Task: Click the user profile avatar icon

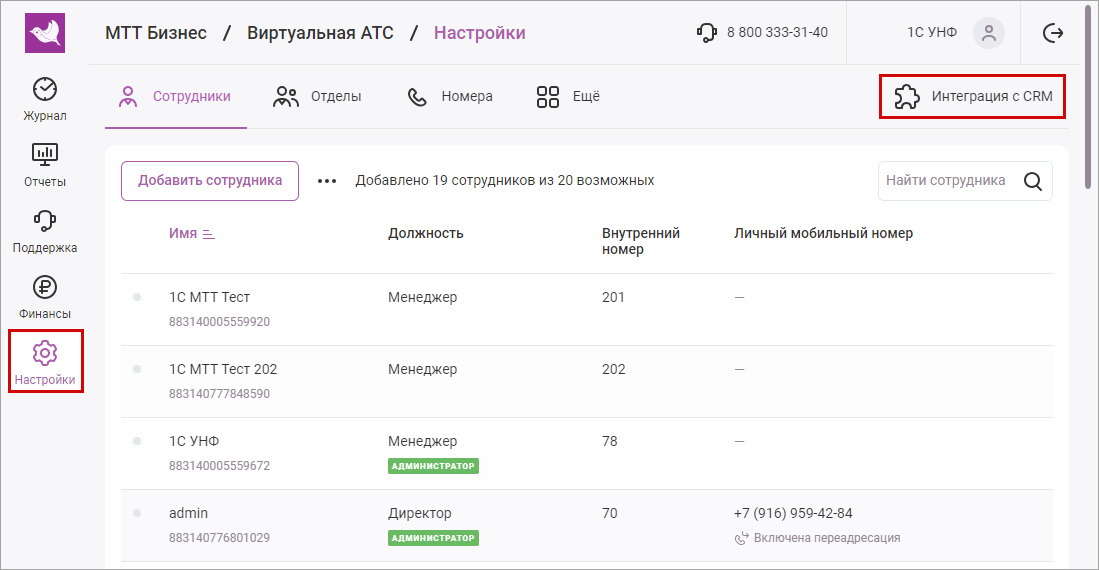Action: tap(989, 33)
